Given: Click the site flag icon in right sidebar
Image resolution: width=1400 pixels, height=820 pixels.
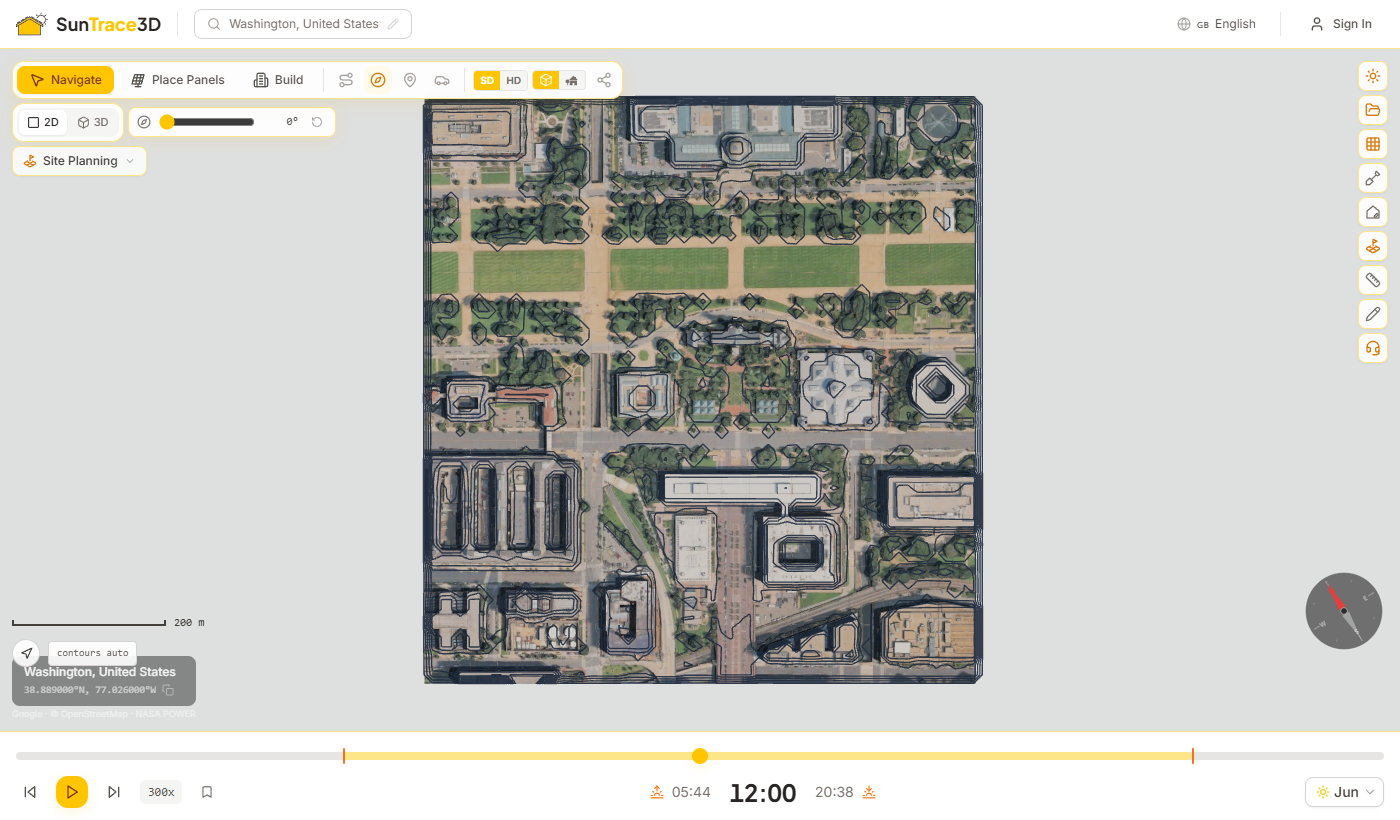Looking at the screenshot, I should click(x=1373, y=246).
